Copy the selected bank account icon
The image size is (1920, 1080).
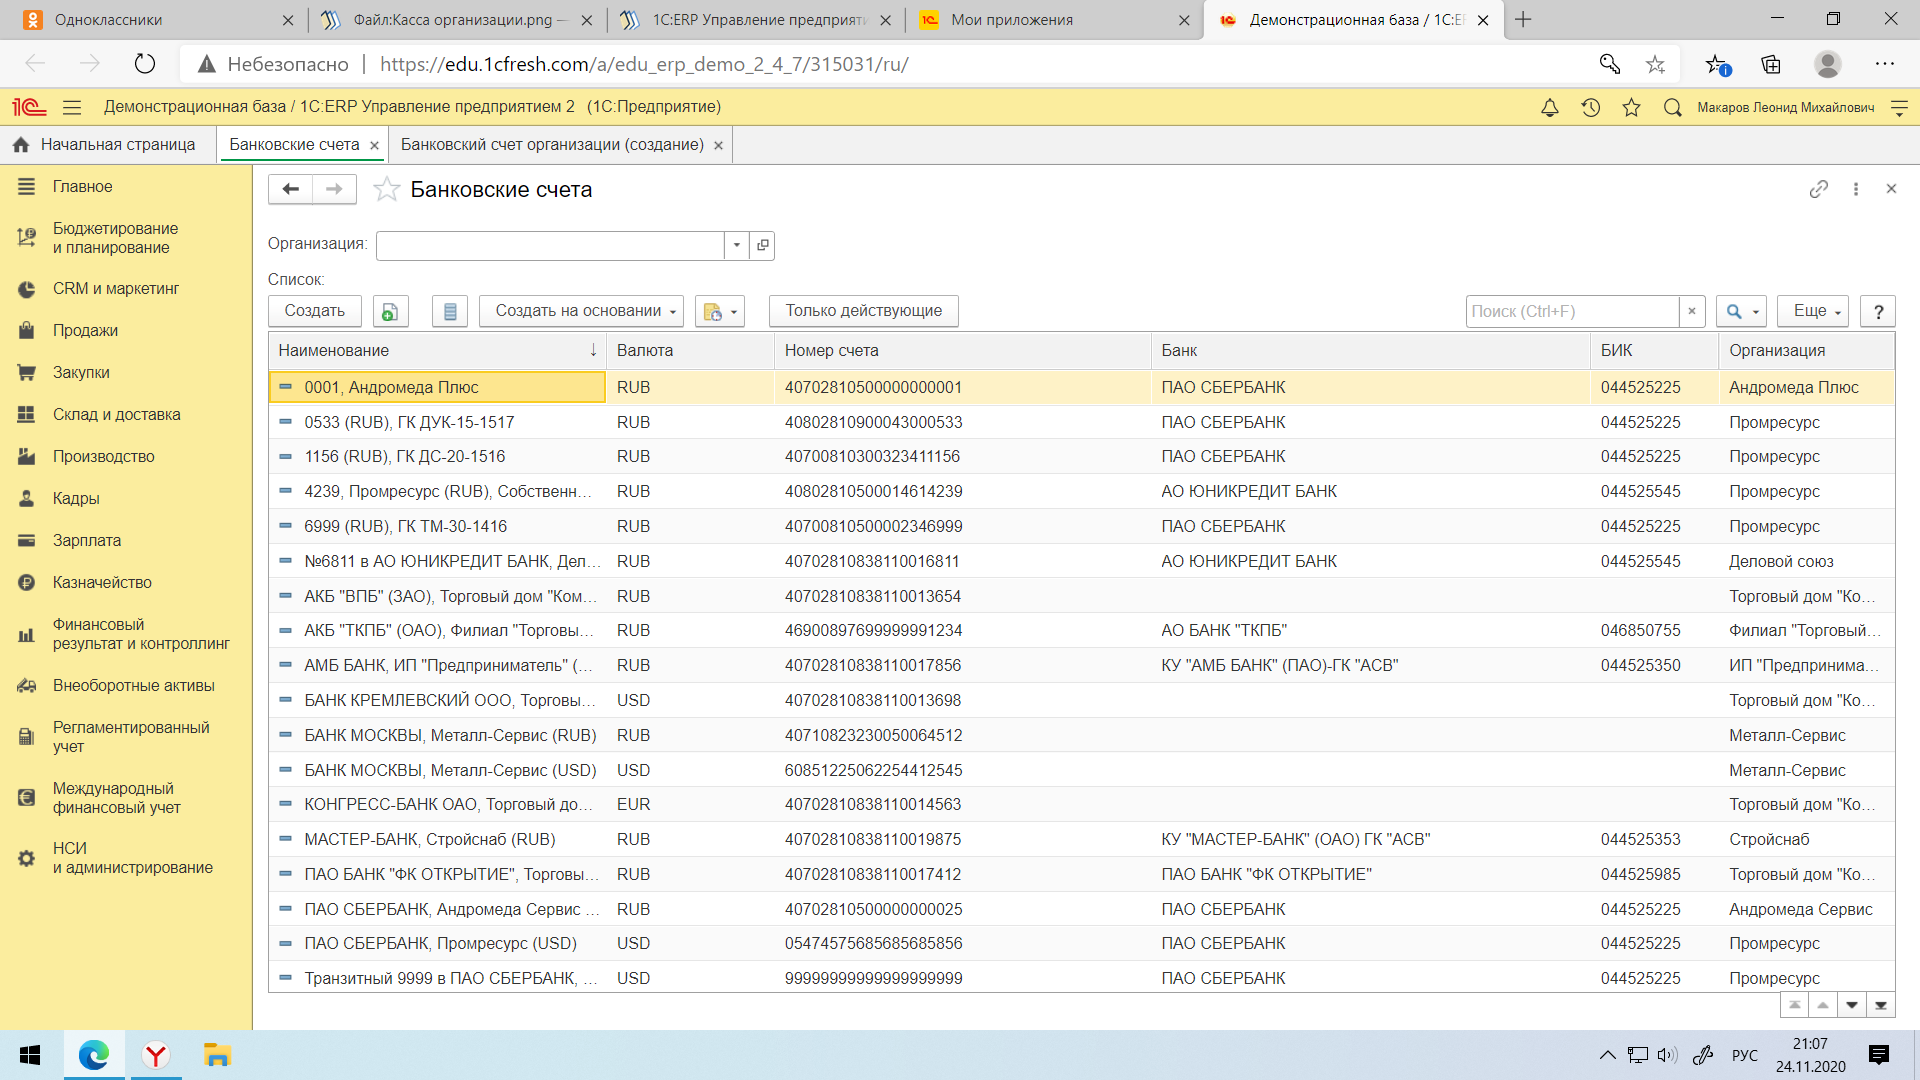(x=390, y=312)
